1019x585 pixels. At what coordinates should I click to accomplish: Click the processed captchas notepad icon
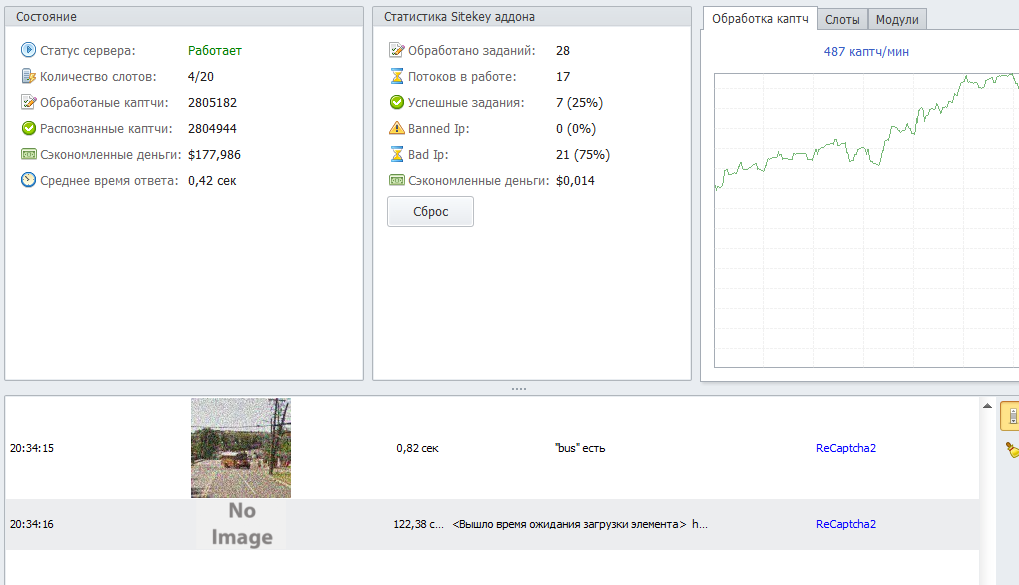[x=28, y=102]
